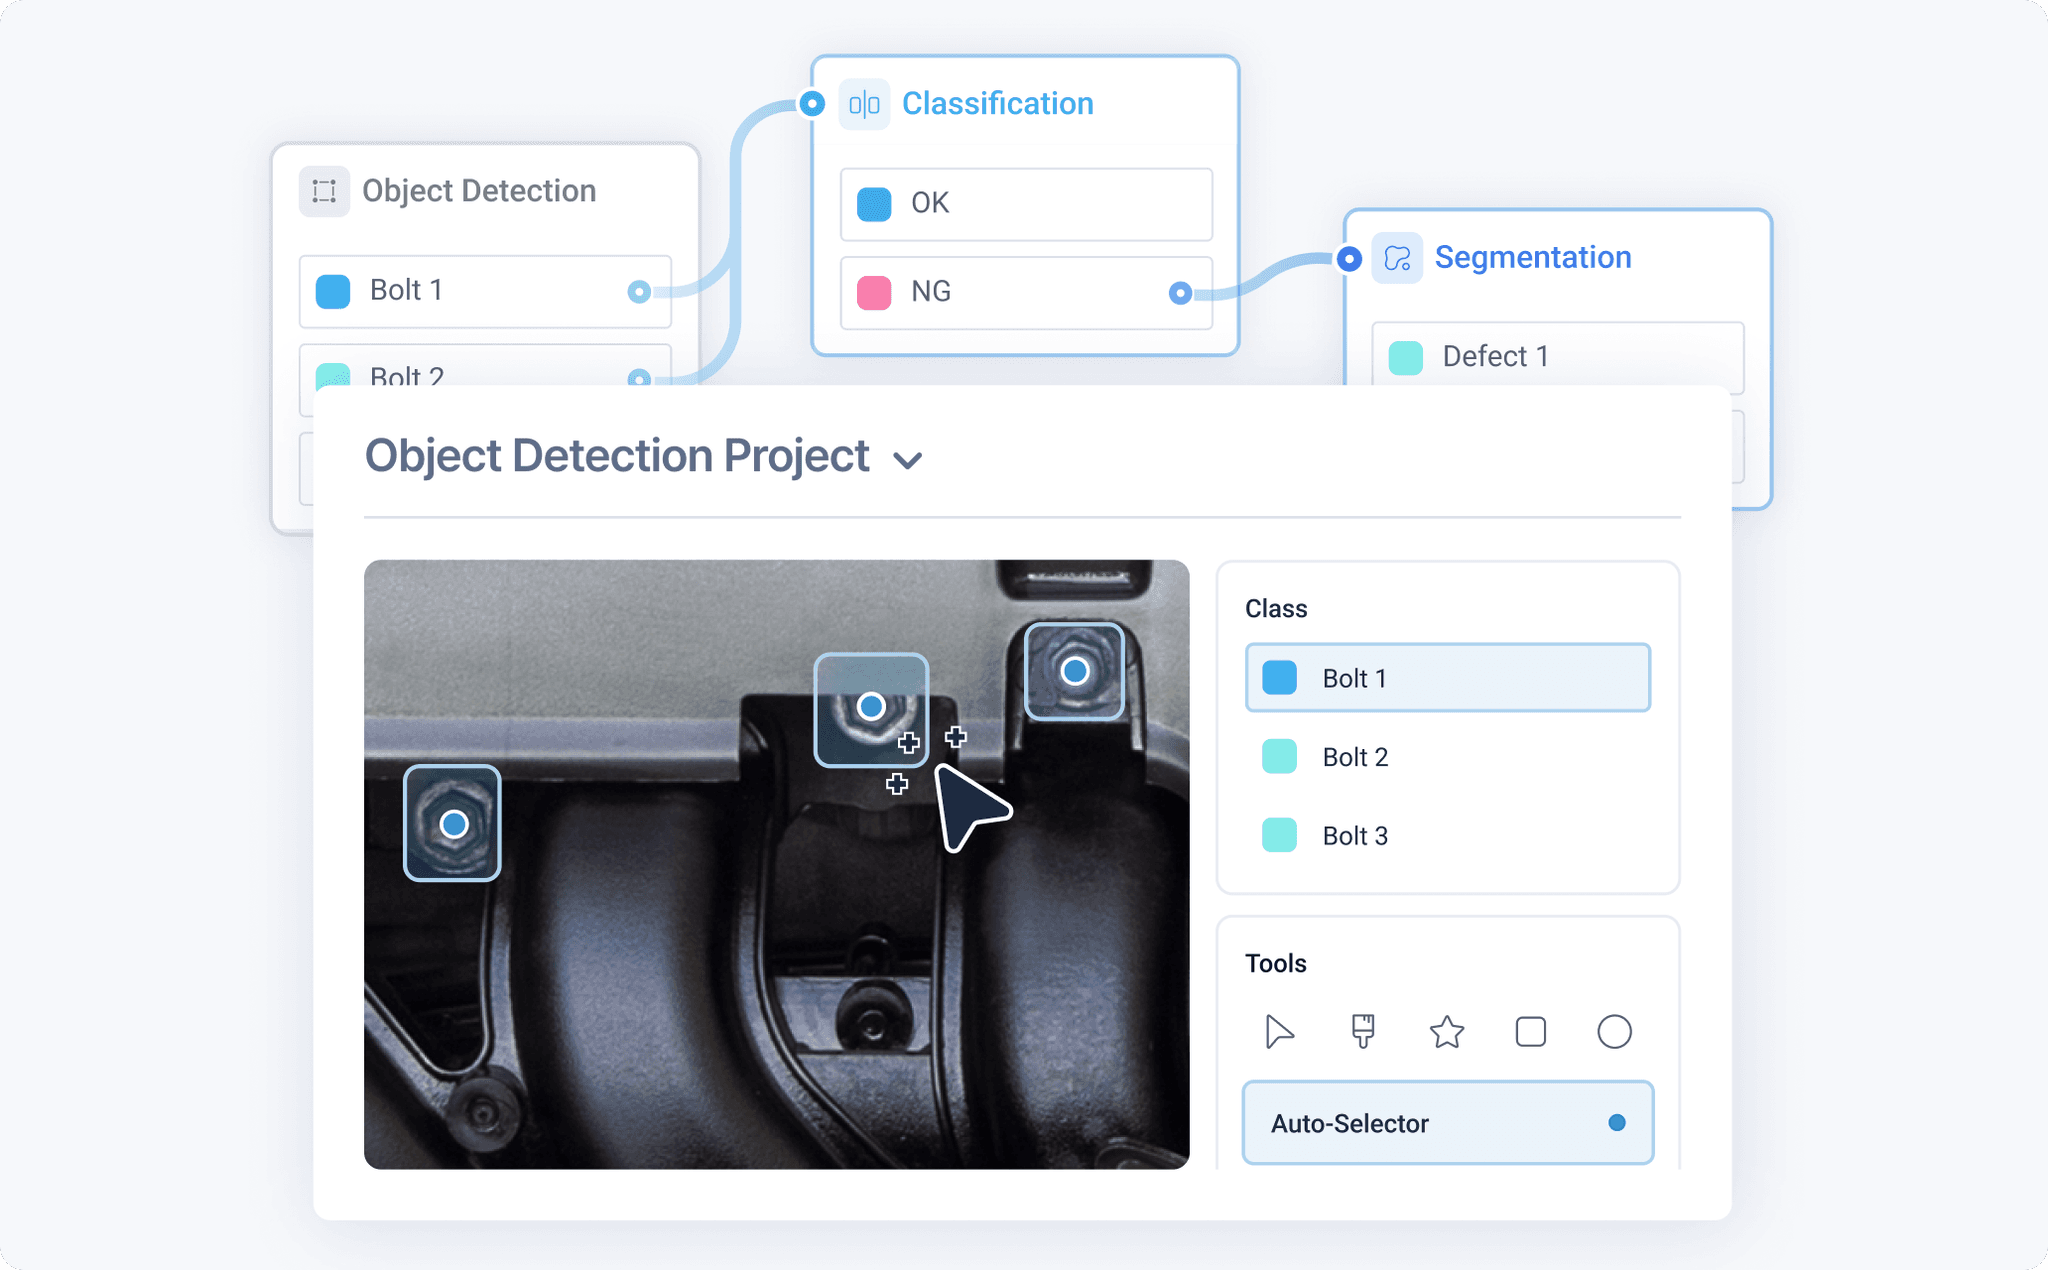The image size is (2048, 1270).
Task: Click the middle bolt detection box
Action: [870, 707]
